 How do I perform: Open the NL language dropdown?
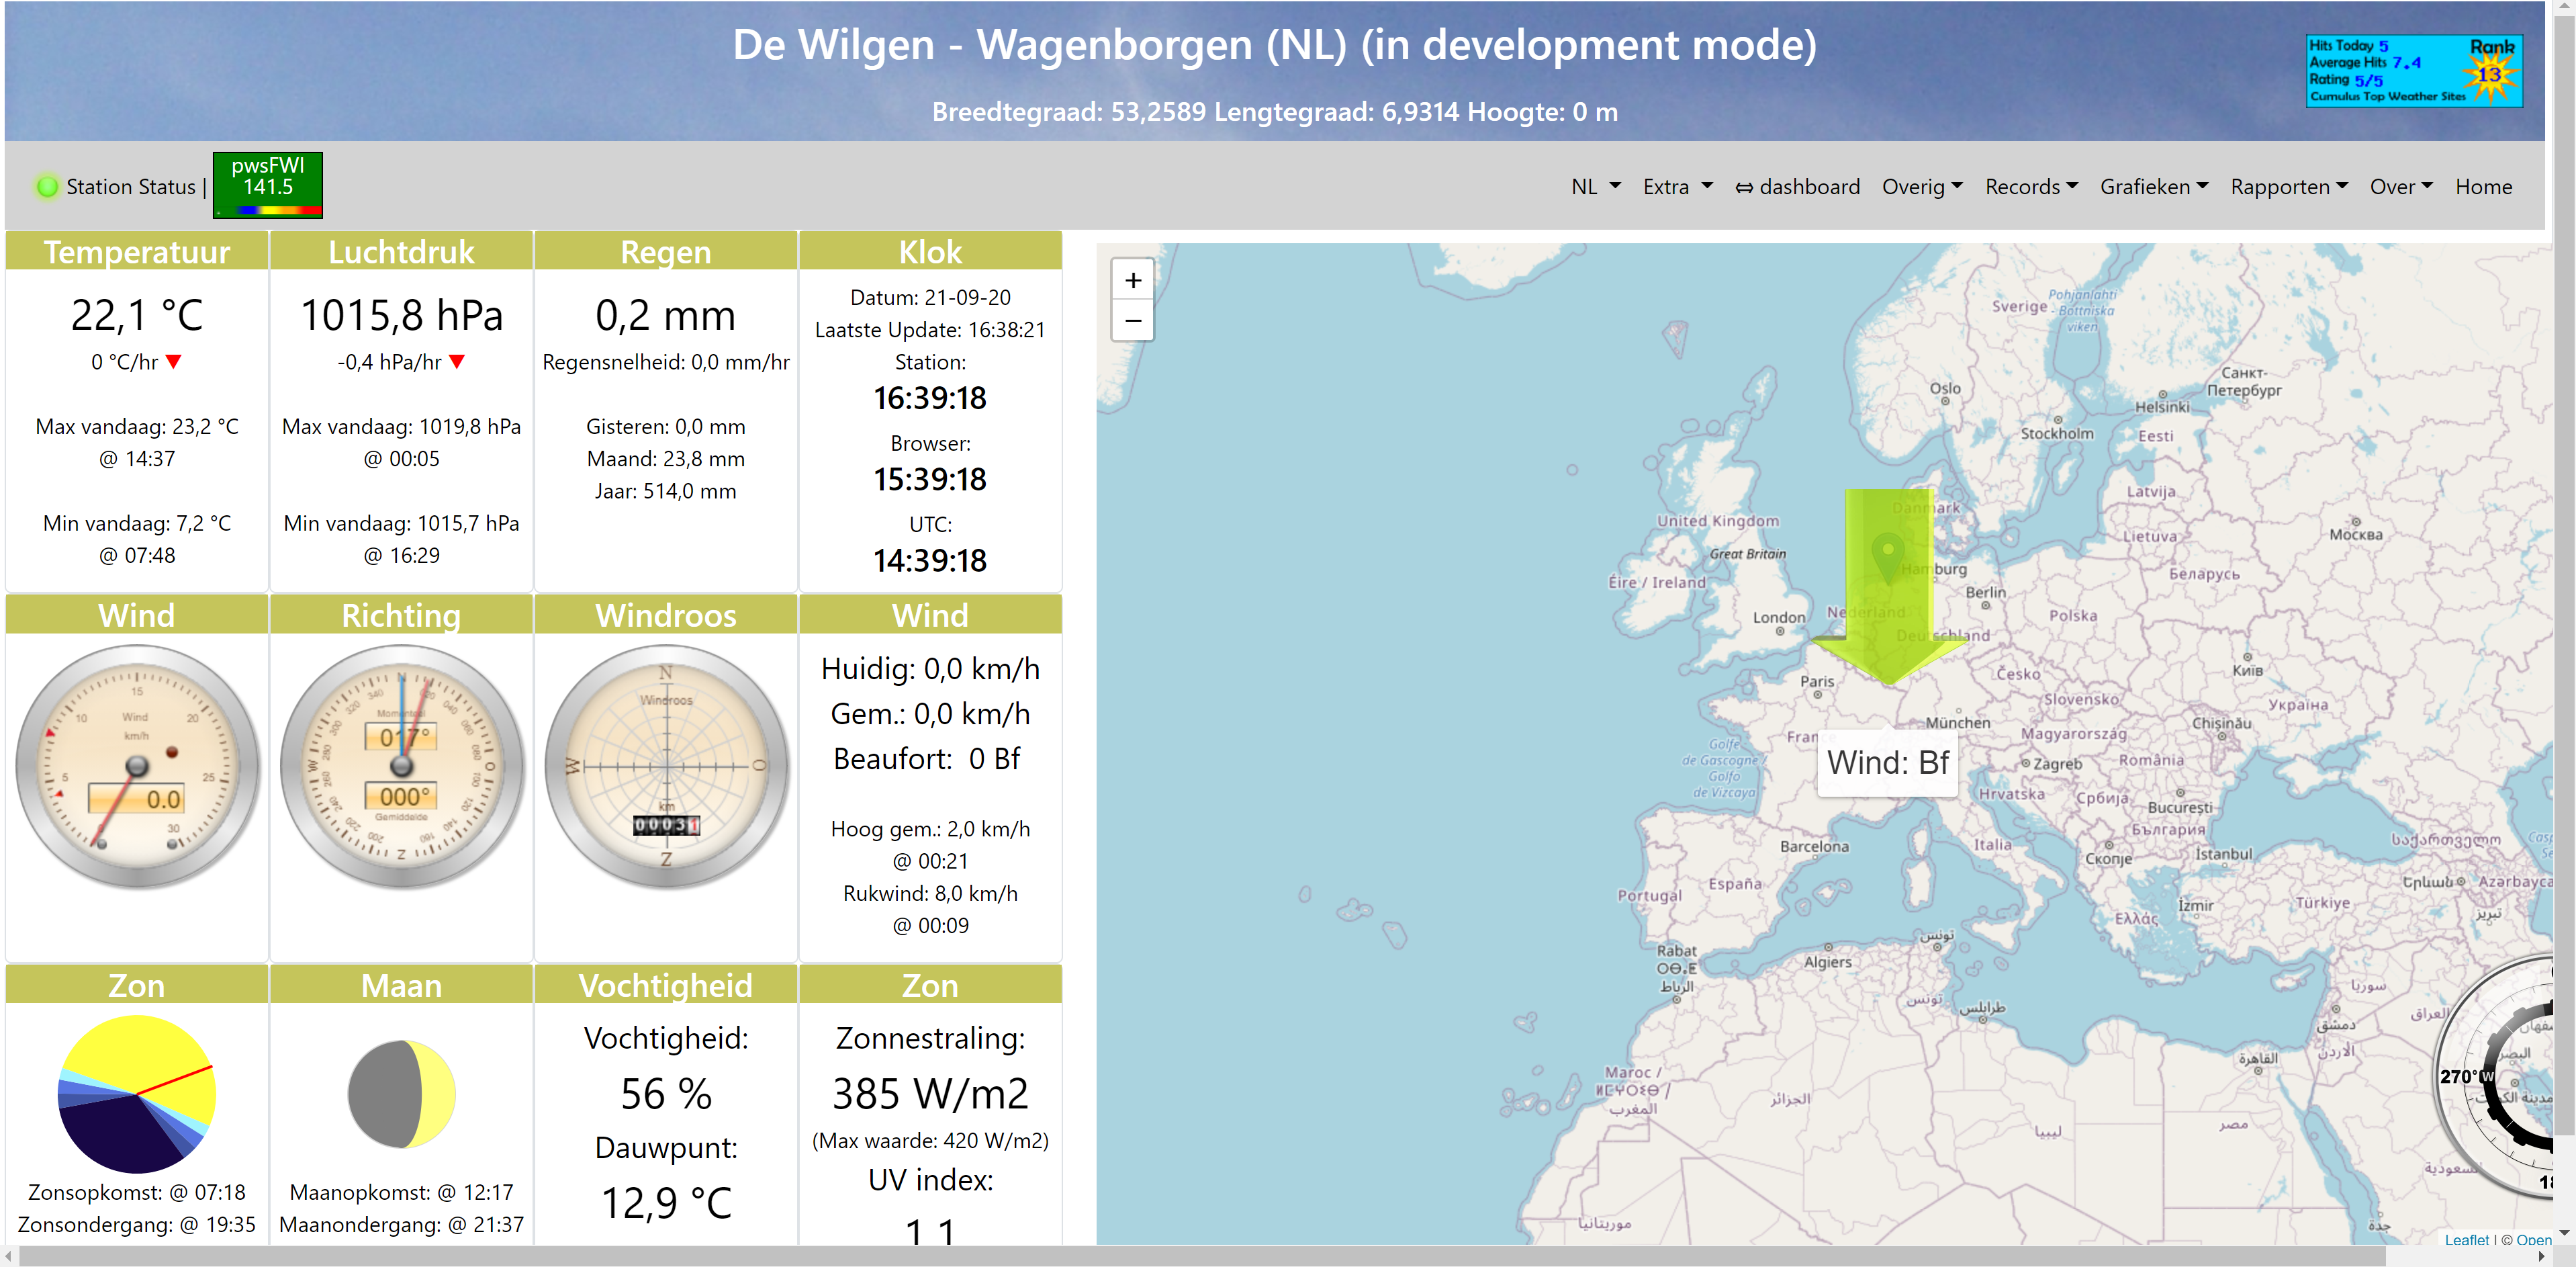[x=1595, y=187]
